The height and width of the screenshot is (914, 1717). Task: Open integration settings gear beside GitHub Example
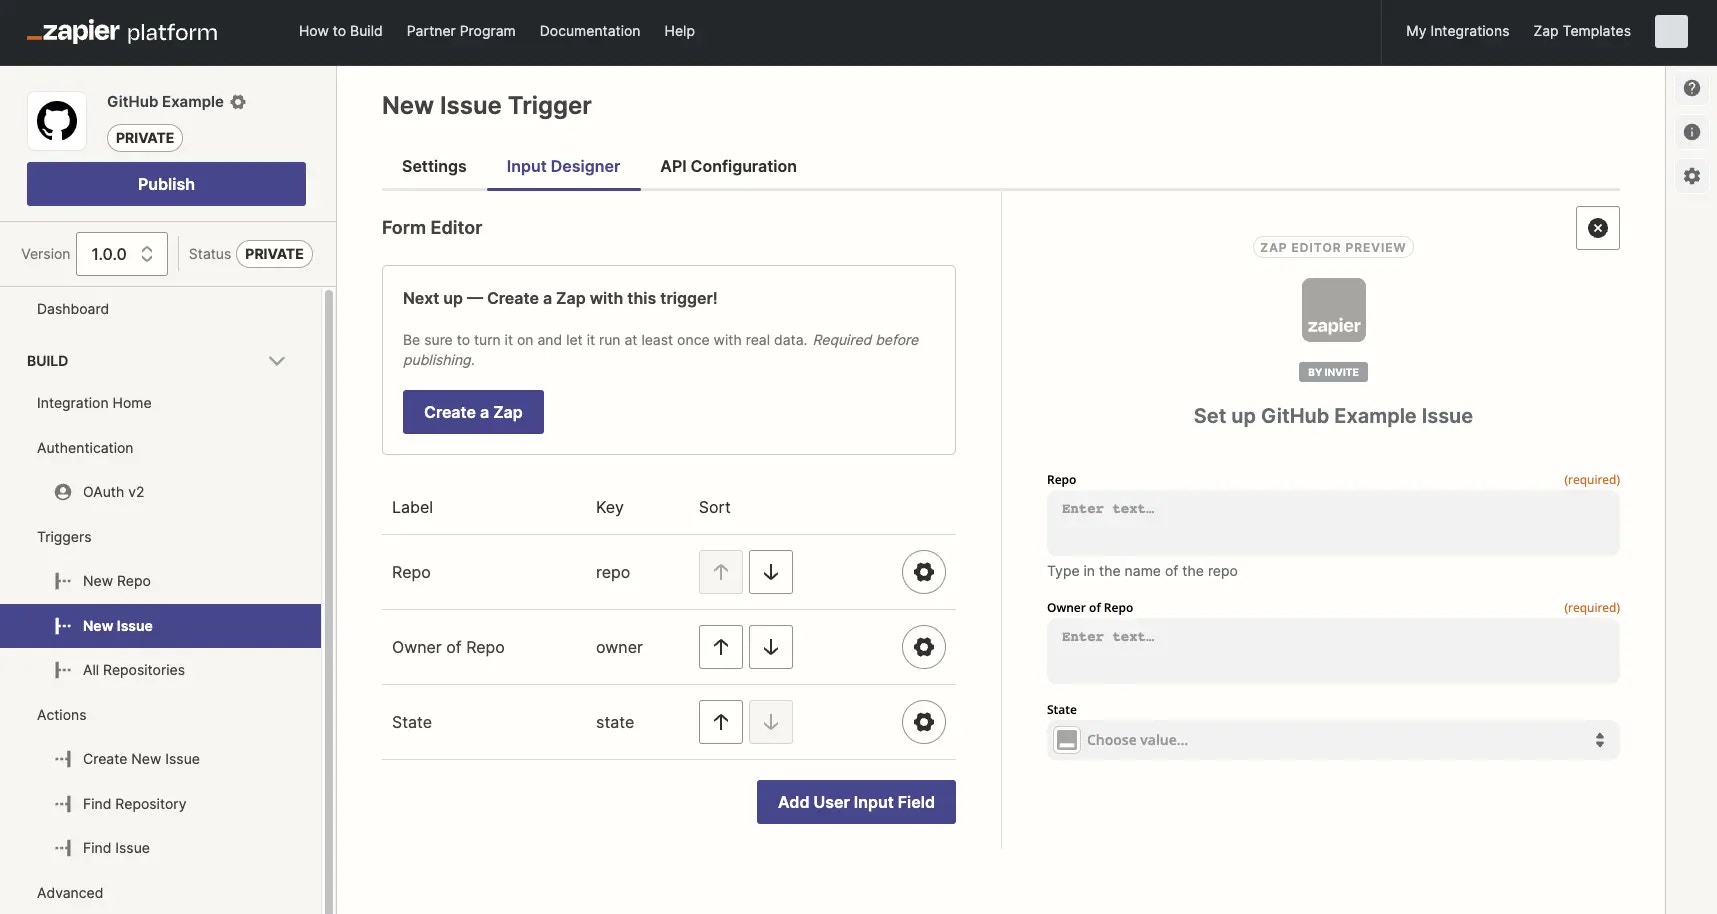[238, 101]
